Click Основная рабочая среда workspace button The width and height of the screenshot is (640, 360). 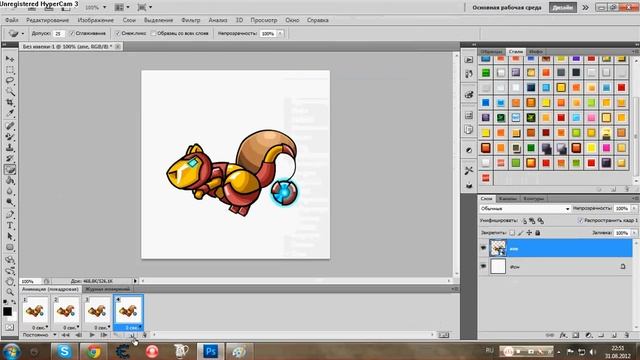[x=507, y=7]
